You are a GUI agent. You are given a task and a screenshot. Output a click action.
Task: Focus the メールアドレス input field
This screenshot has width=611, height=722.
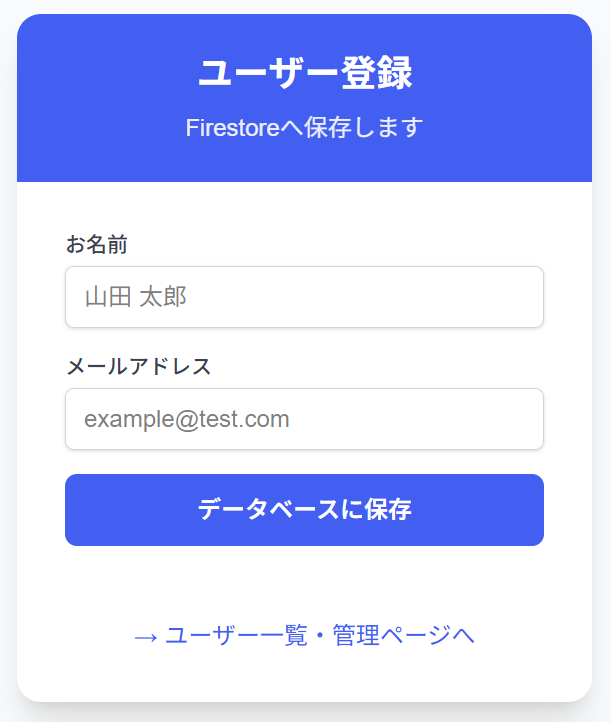pyautogui.click(x=304, y=419)
